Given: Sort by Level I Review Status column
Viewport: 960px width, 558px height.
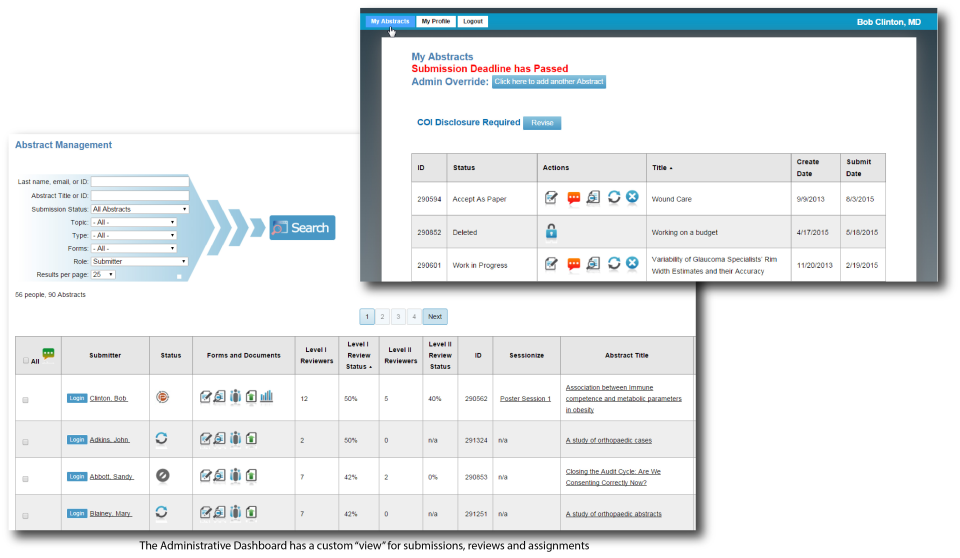Looking at the screenshot, I should click(359, 355).
